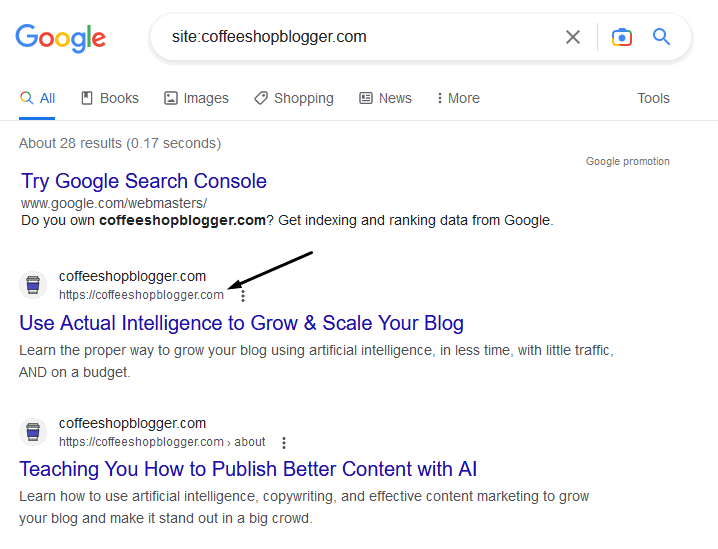Open 'Teaching You How to Publish' result
The image size is (718, 549).
tap(248, 469)
